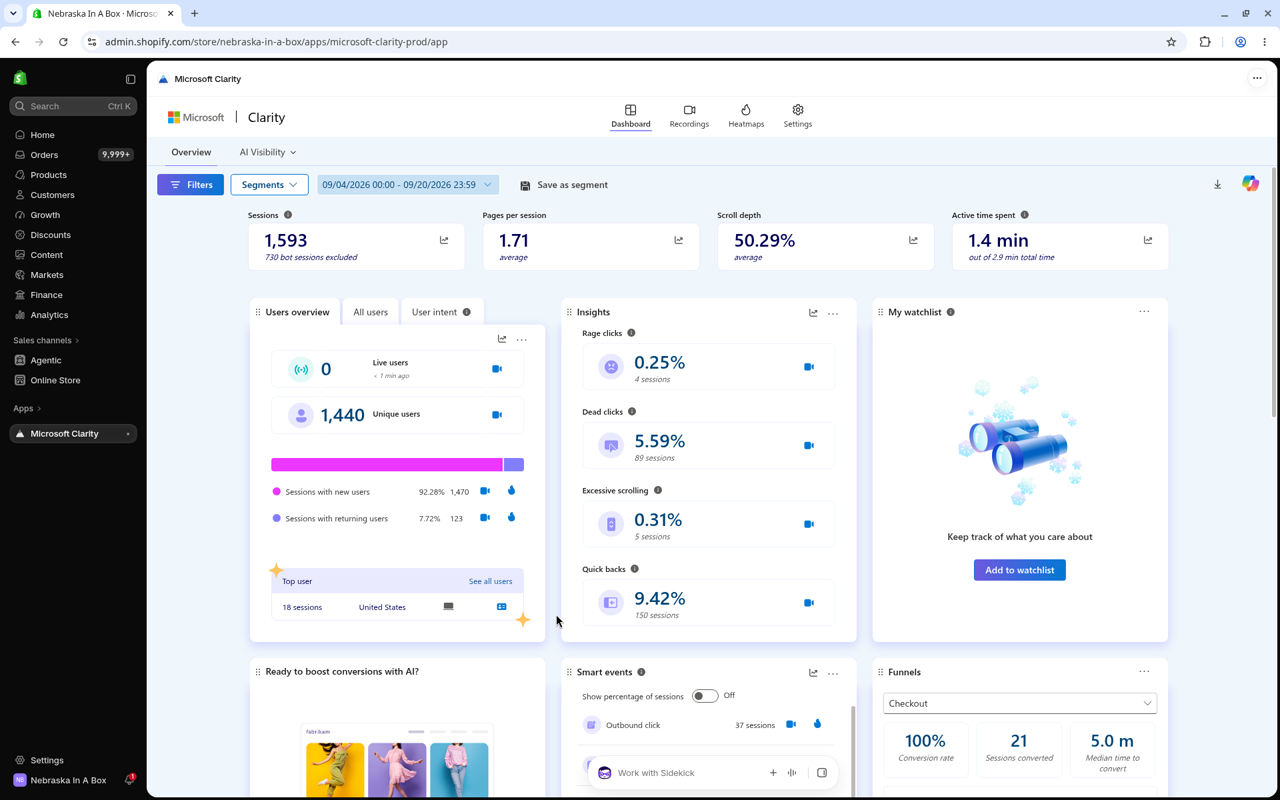This screenshot has width=1280, height=800.
Task: Click Save as segment
Action: tap(564, 185)
